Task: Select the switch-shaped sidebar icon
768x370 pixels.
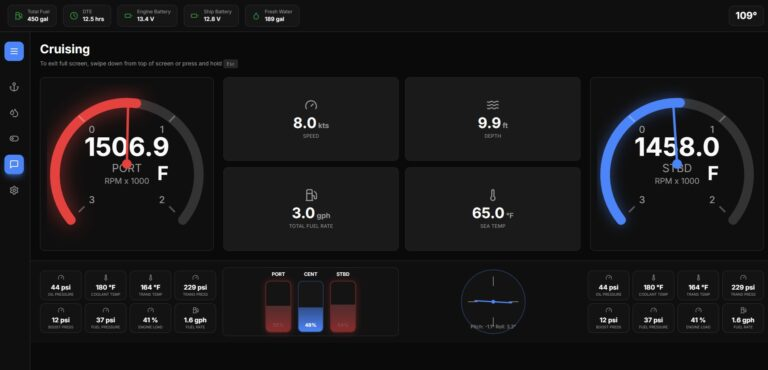Action: pos(14,139)
